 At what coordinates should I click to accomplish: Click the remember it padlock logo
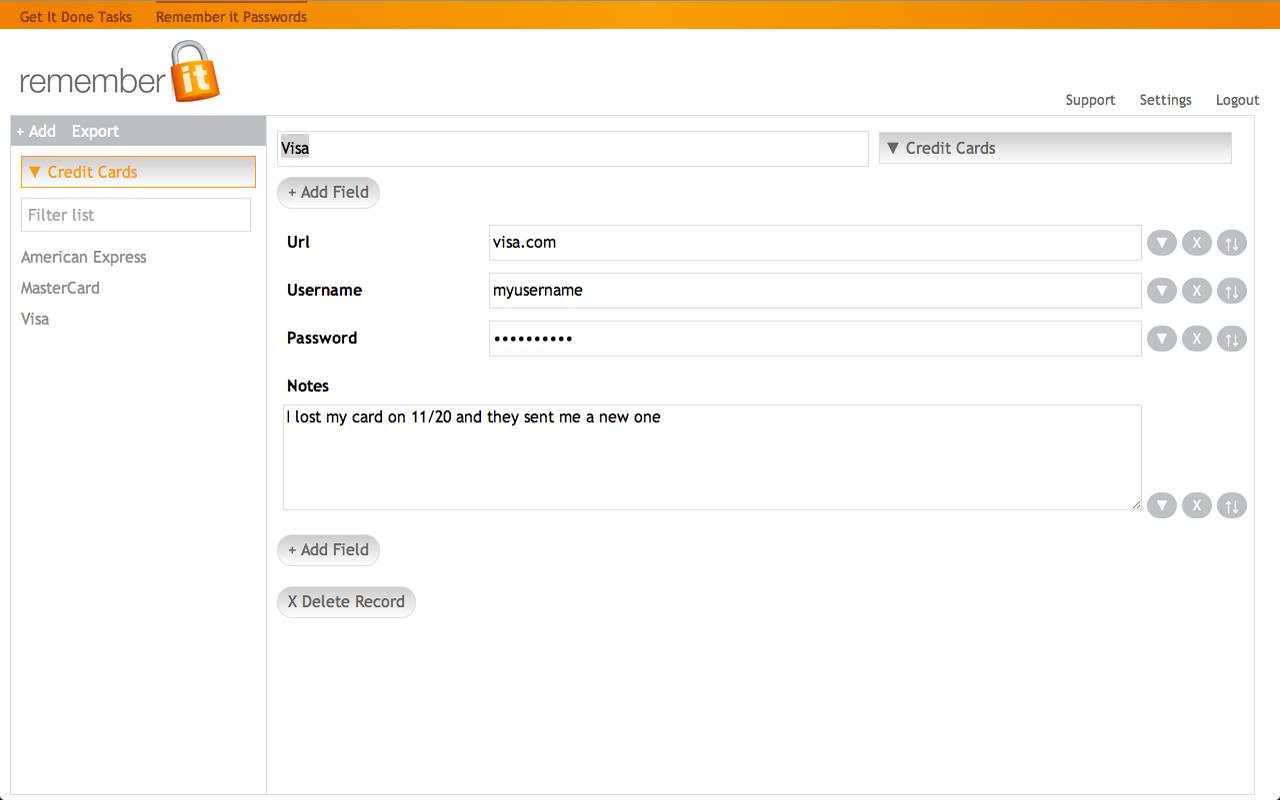119,72
